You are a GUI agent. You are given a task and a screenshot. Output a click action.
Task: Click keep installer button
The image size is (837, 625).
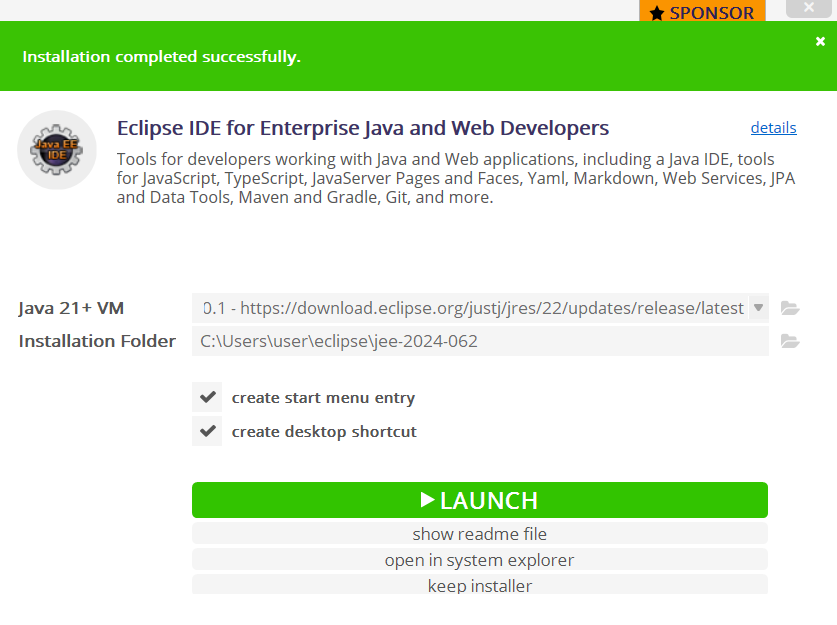[480, 585]
